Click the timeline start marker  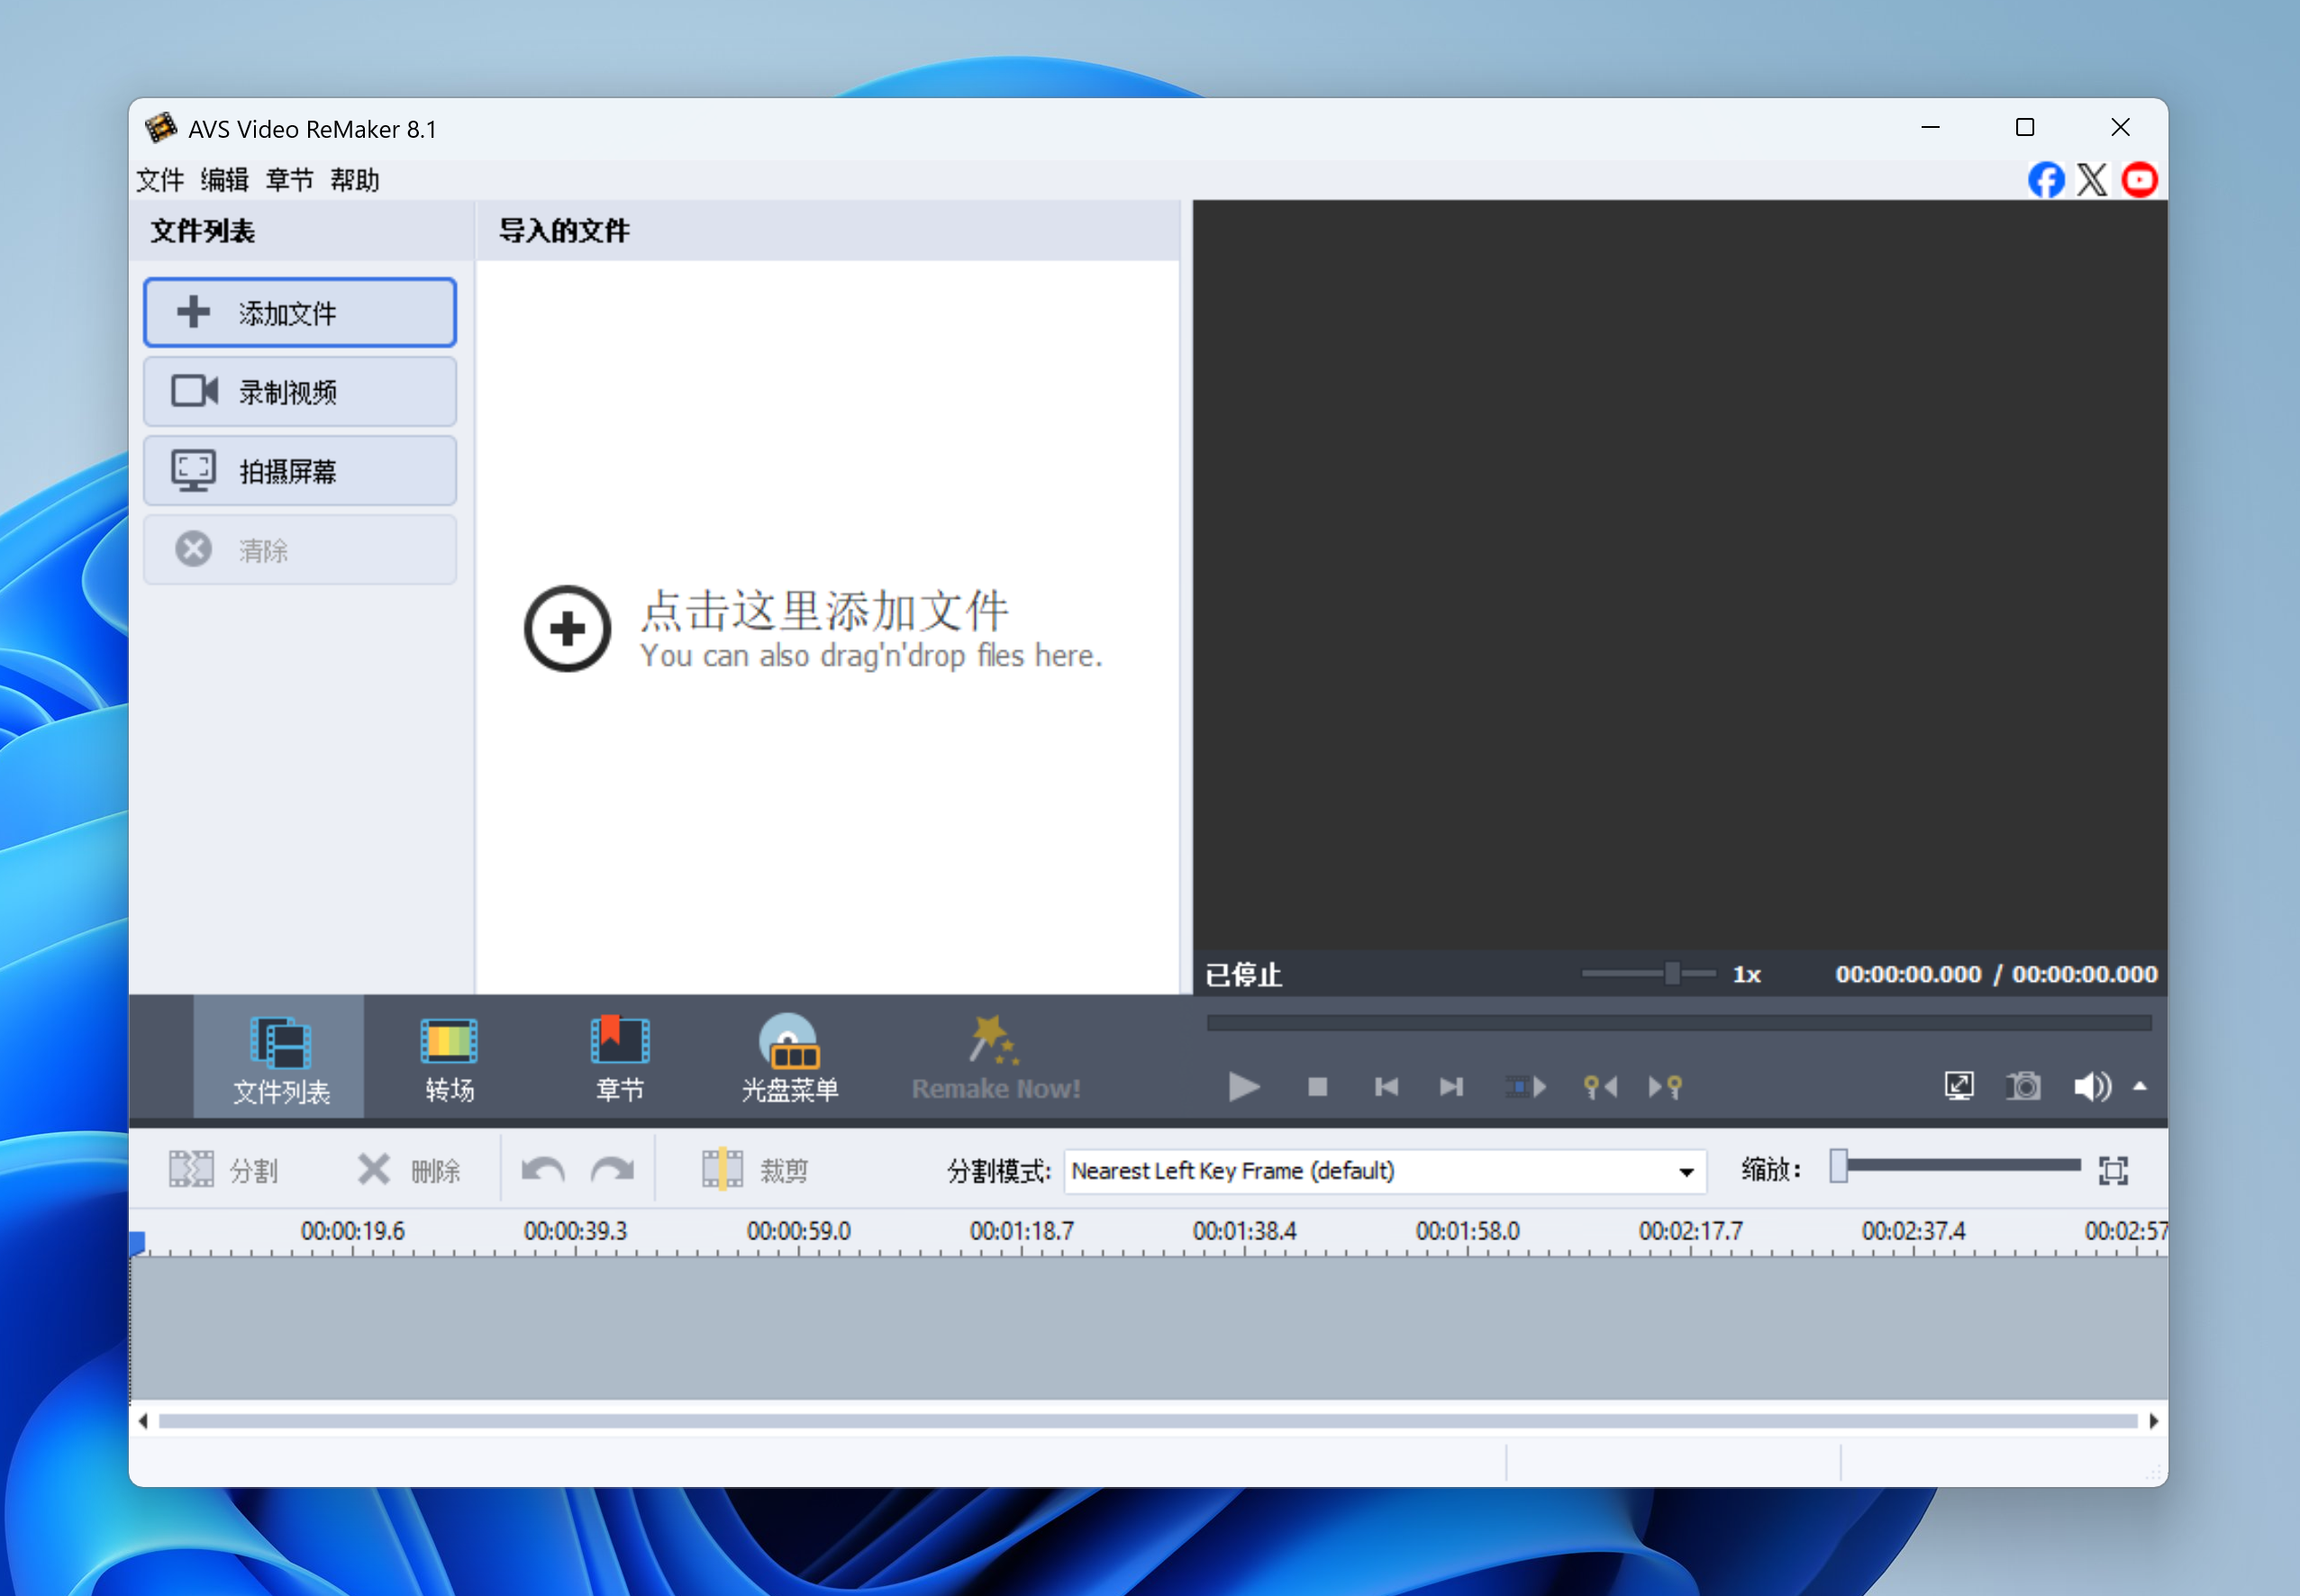138,1242
